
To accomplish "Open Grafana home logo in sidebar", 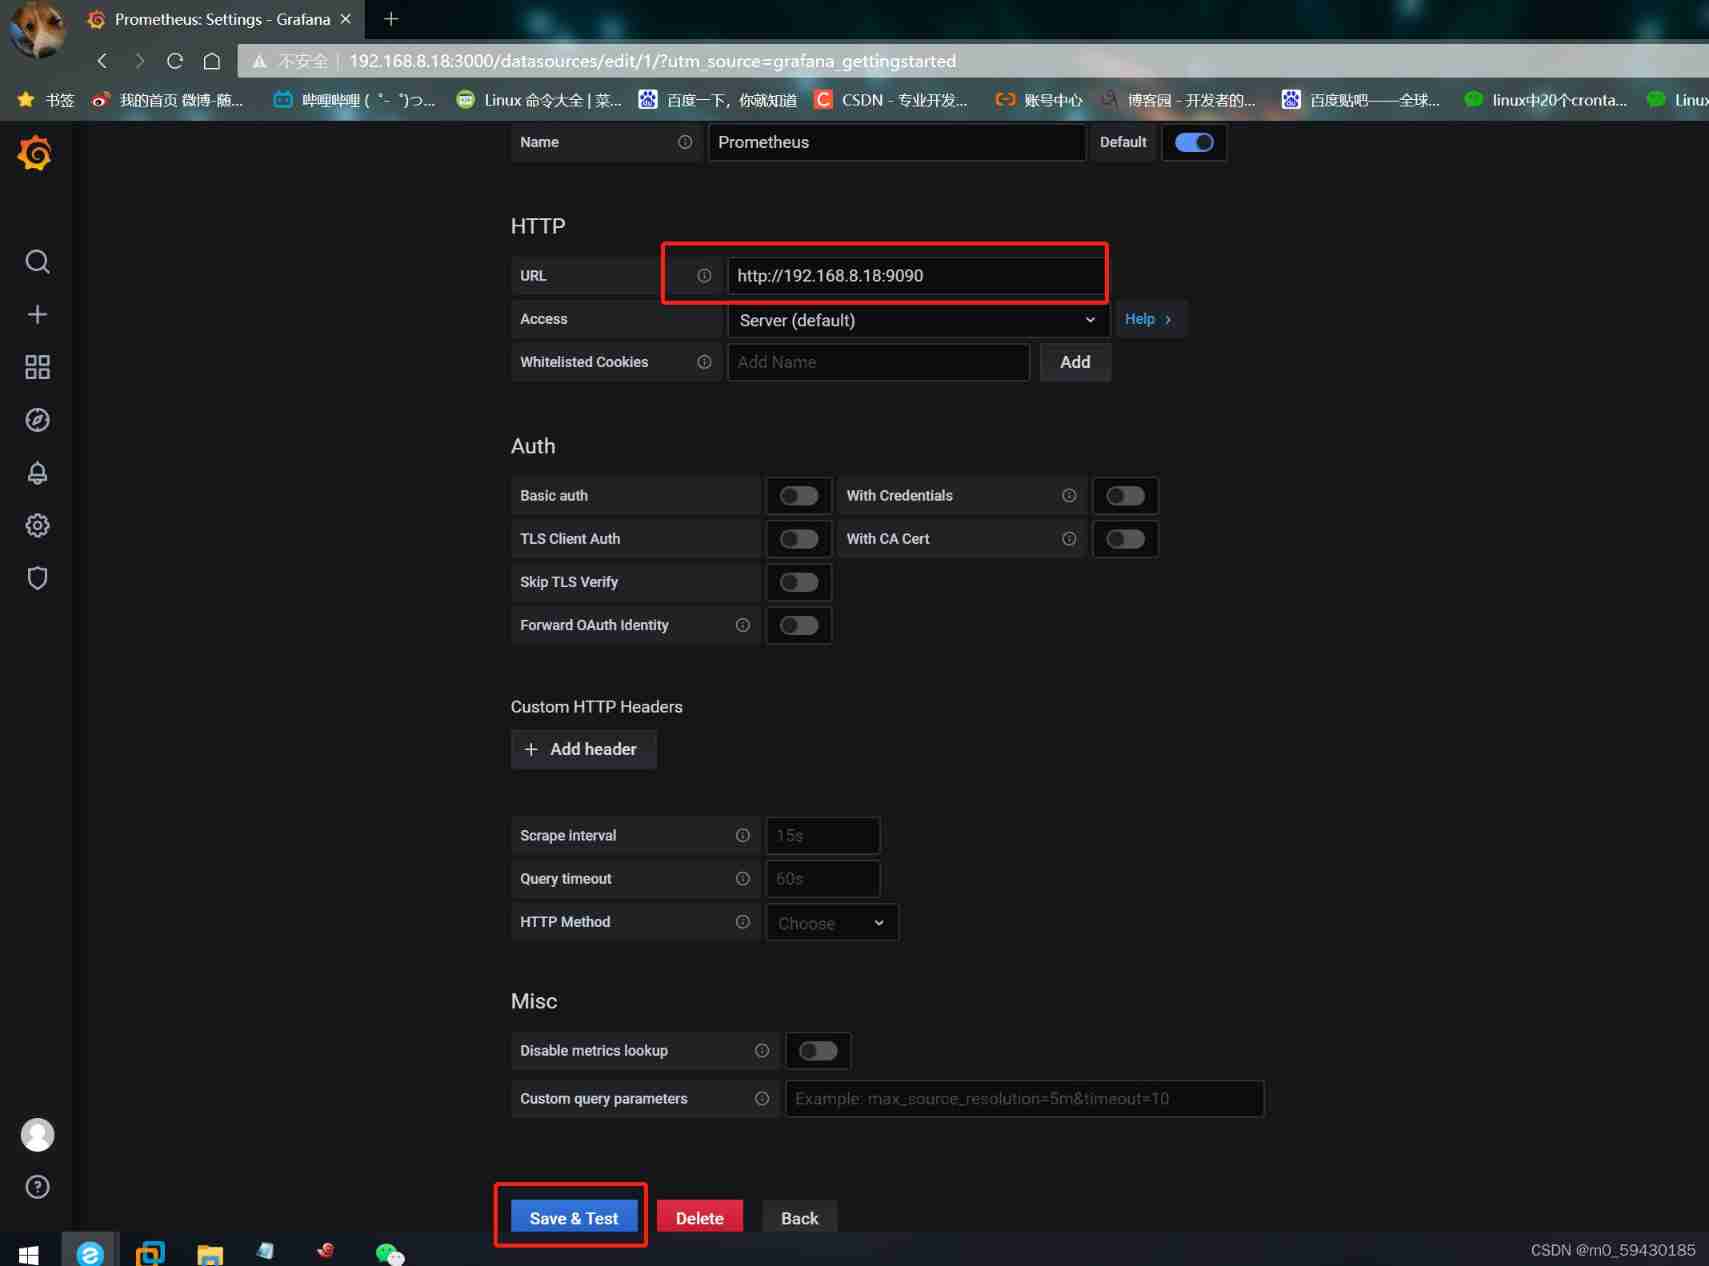I will pos(35,154).
